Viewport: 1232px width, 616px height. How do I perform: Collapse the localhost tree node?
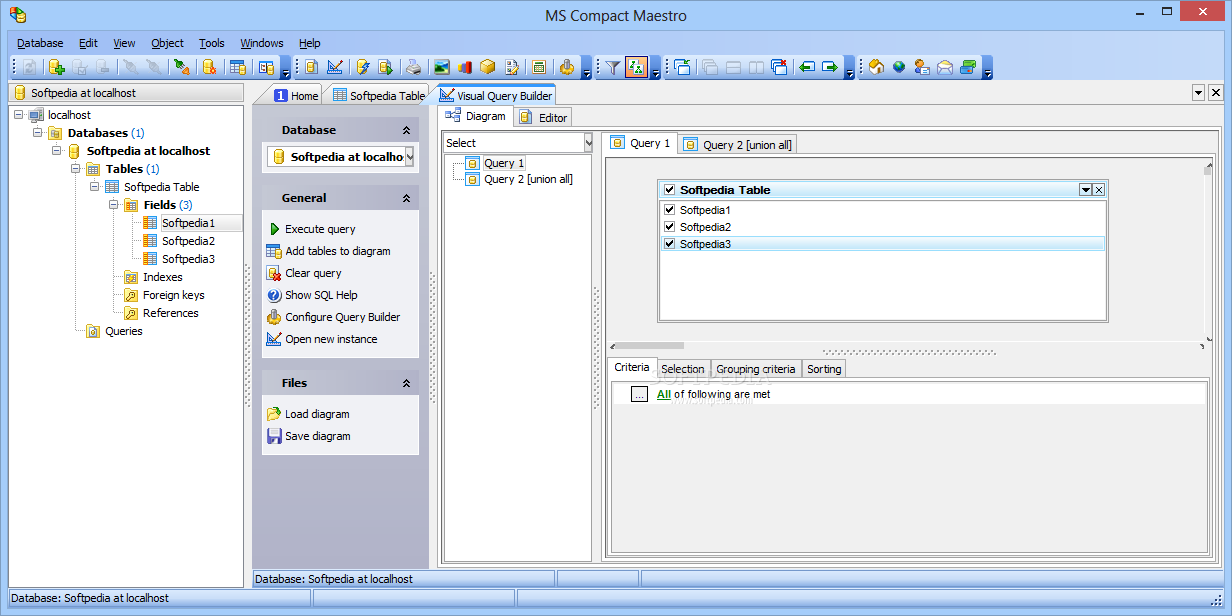[19, 115]
